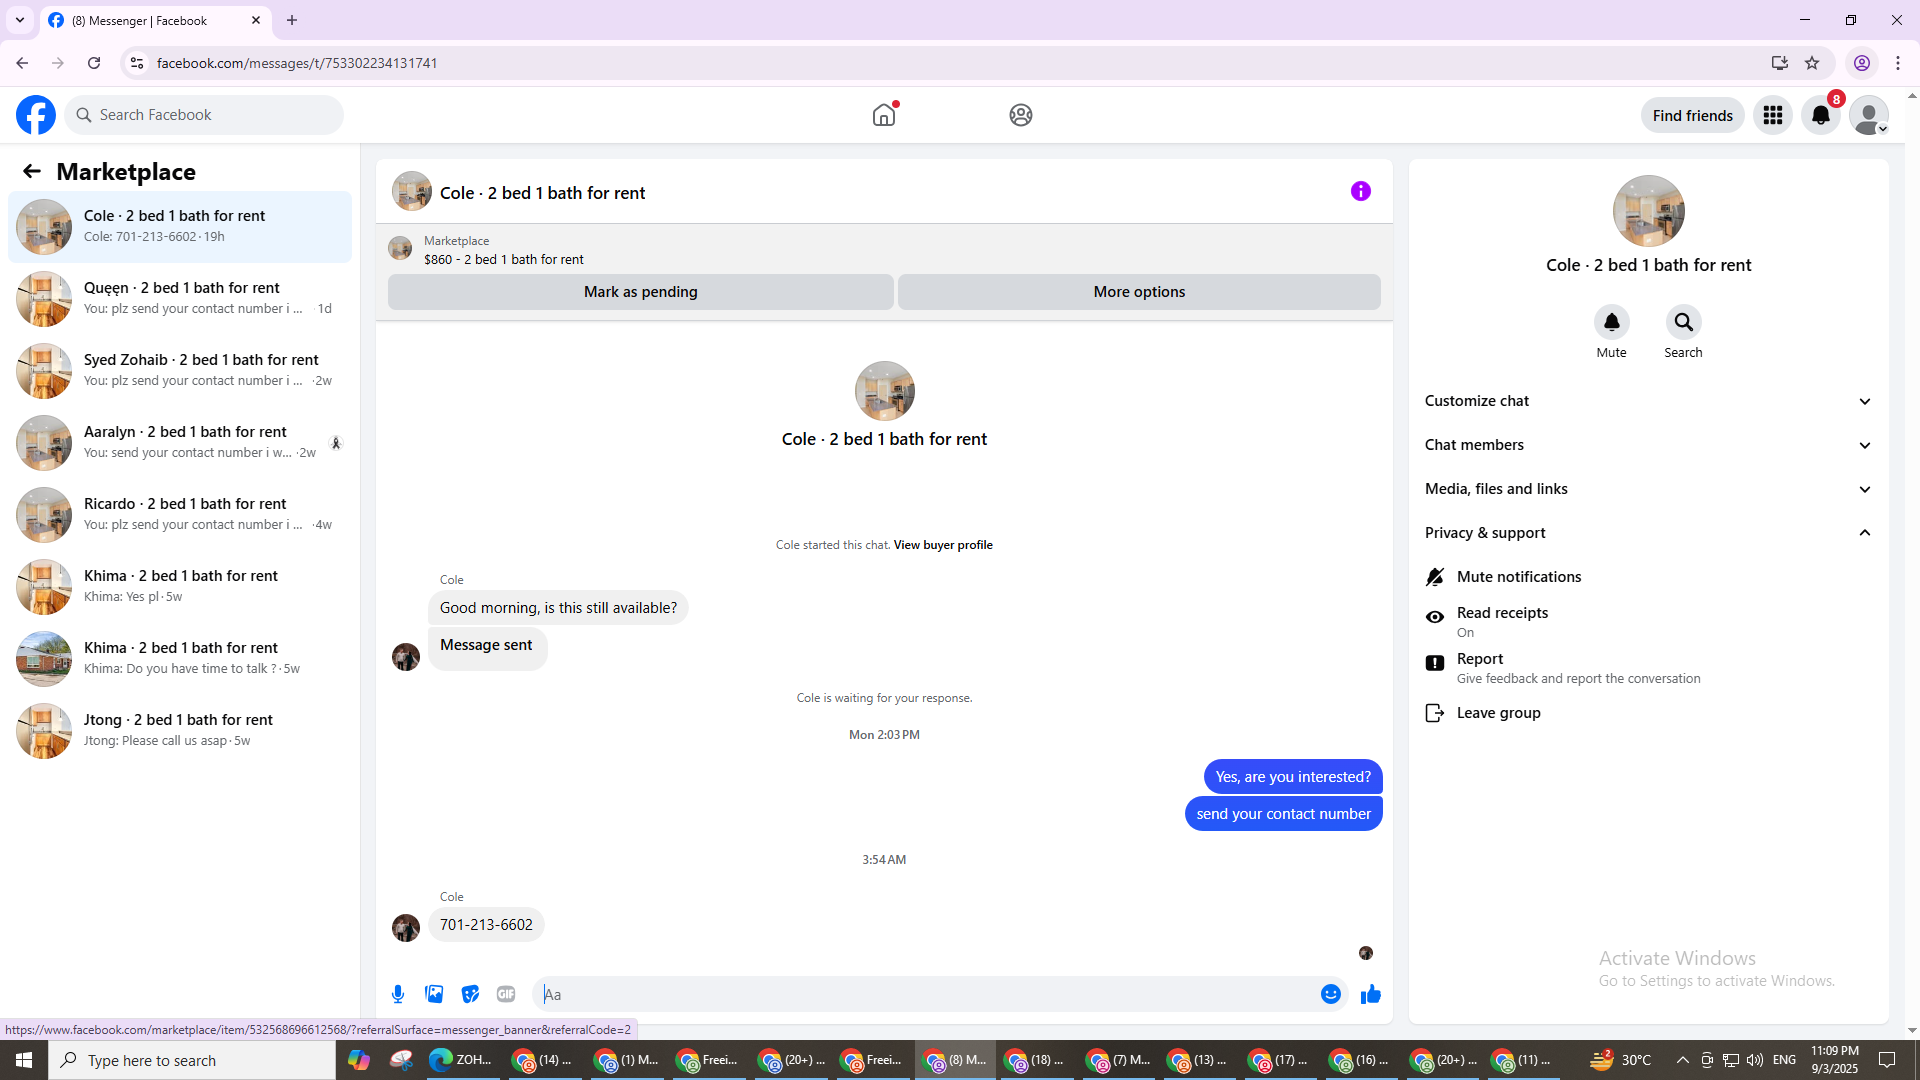This screenshot has height=1080, width=1920.
Task: Show hidden system tray icons
Action: click(x=1682, y=1060)
